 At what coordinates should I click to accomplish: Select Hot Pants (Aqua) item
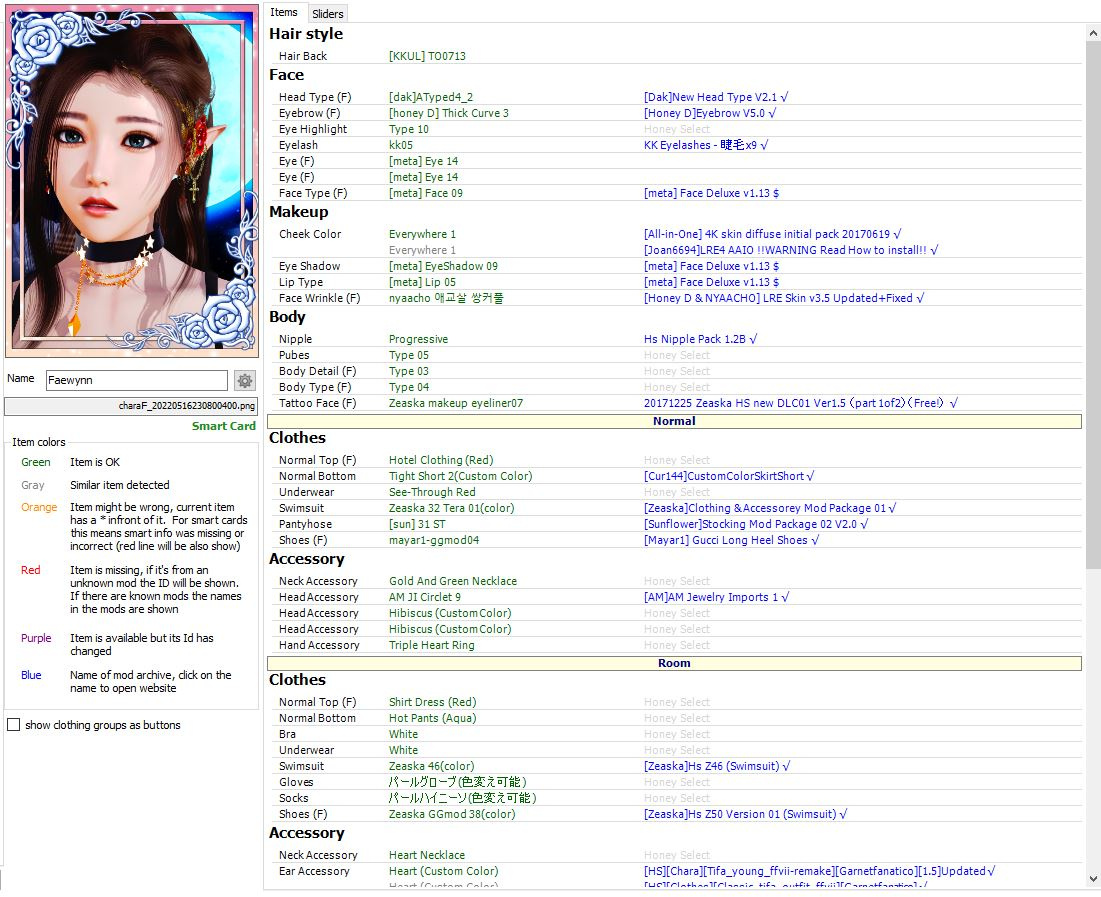[433, 718]
